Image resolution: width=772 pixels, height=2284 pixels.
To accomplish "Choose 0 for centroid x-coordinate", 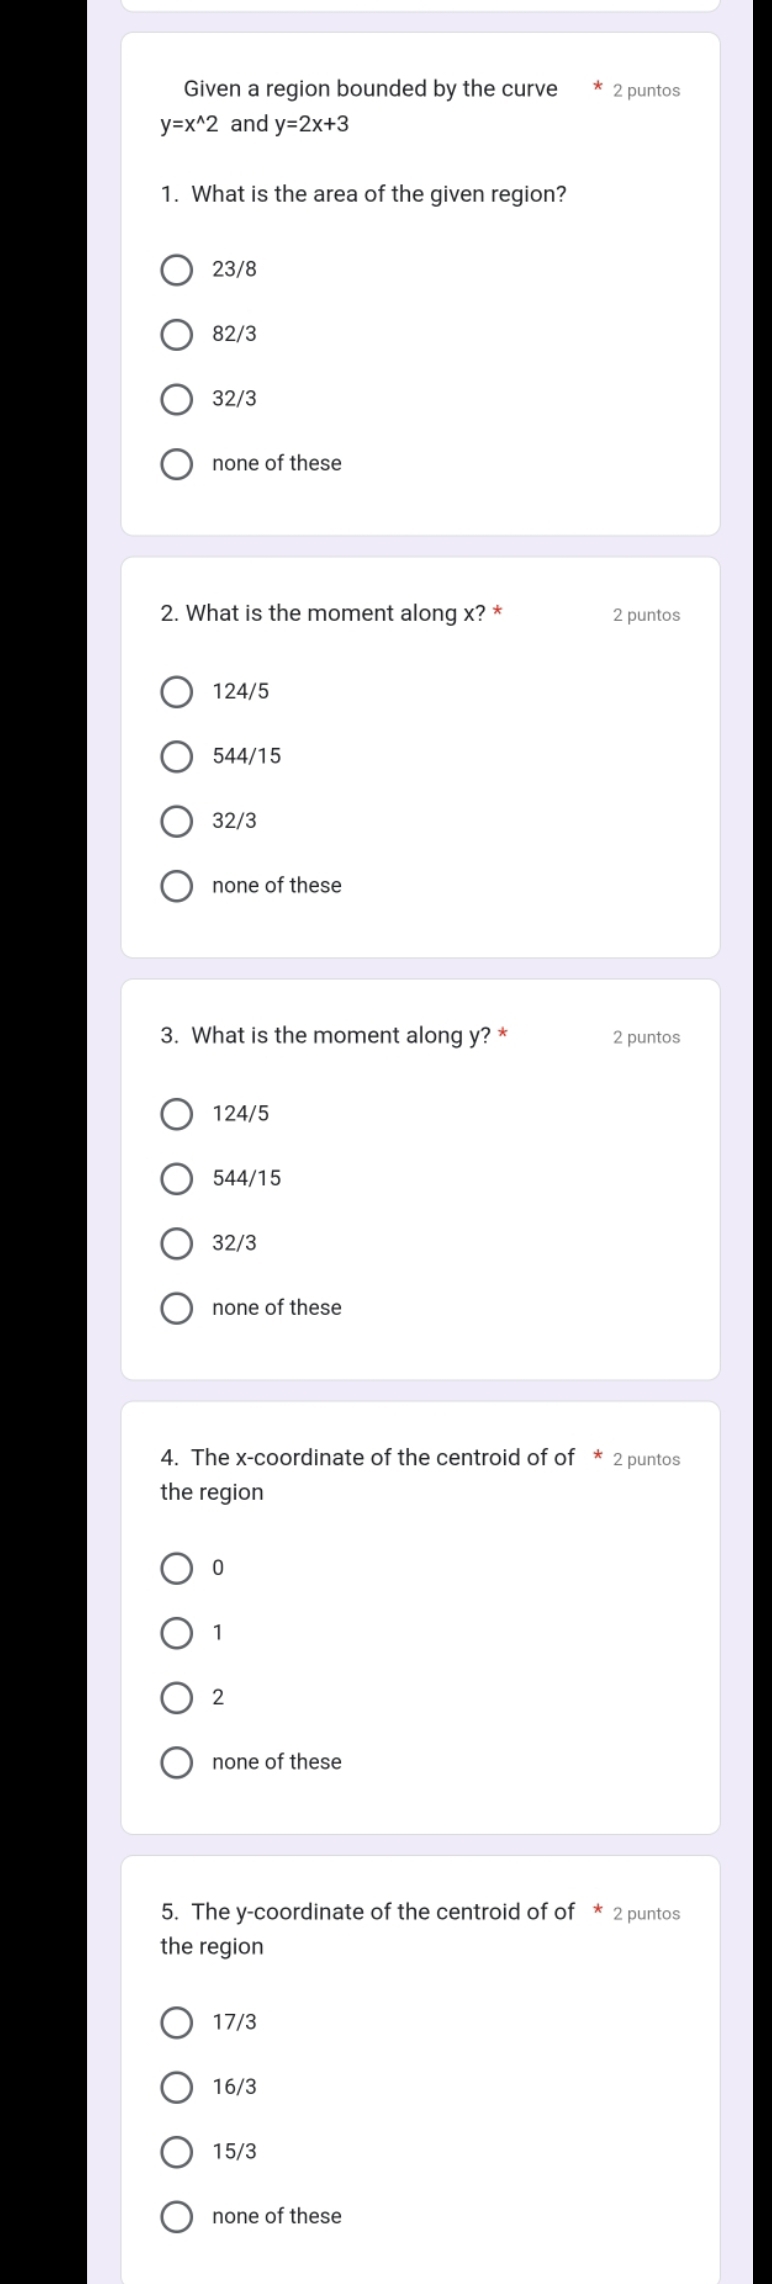I will (x=177, y=1569).
